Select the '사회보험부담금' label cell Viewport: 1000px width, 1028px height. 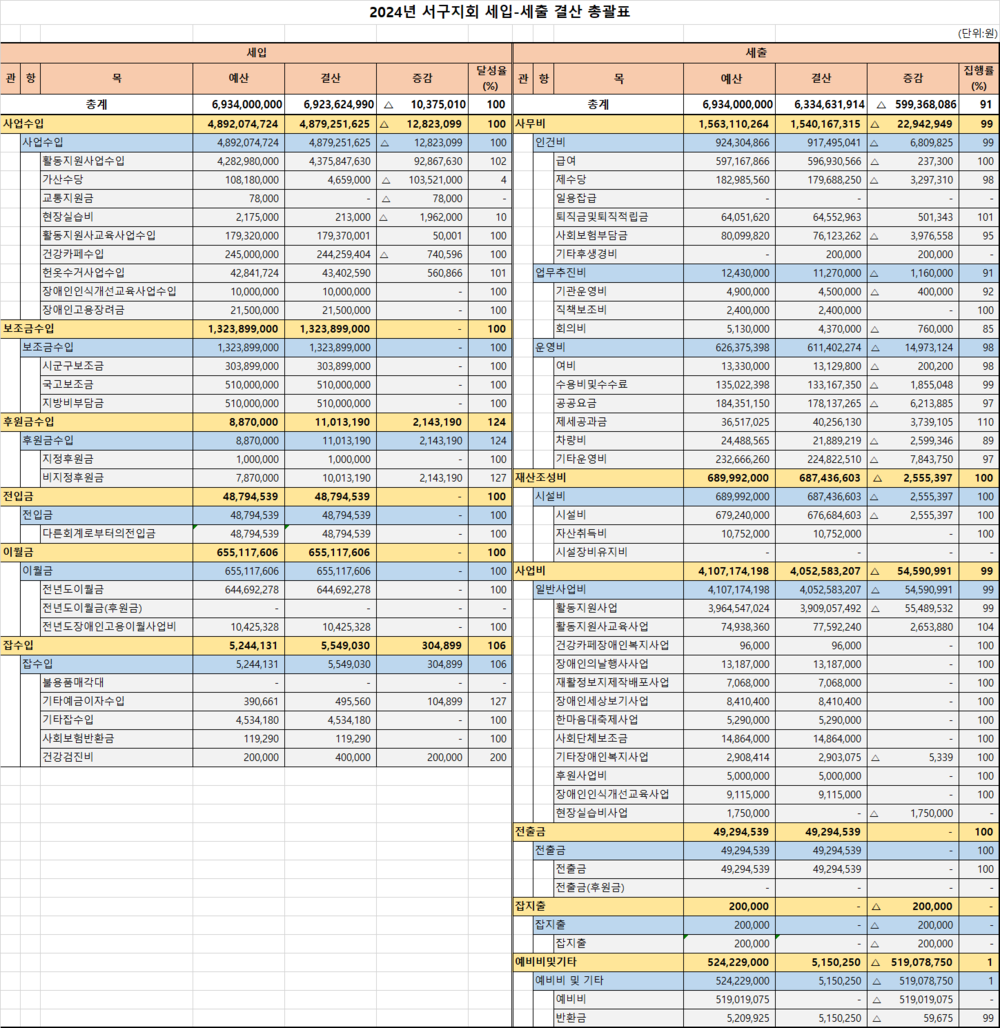[618, 235]
